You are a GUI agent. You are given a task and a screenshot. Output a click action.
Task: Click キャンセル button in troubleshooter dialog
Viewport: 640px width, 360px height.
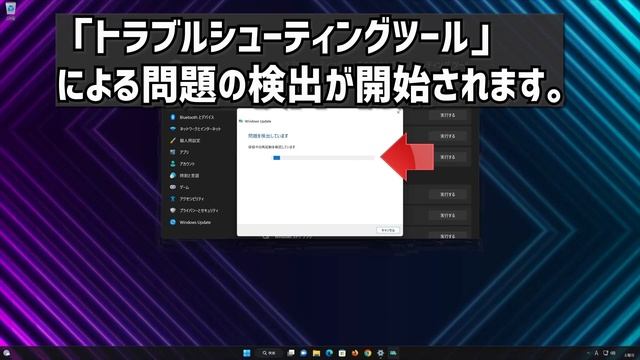click(x=388, y=230)
